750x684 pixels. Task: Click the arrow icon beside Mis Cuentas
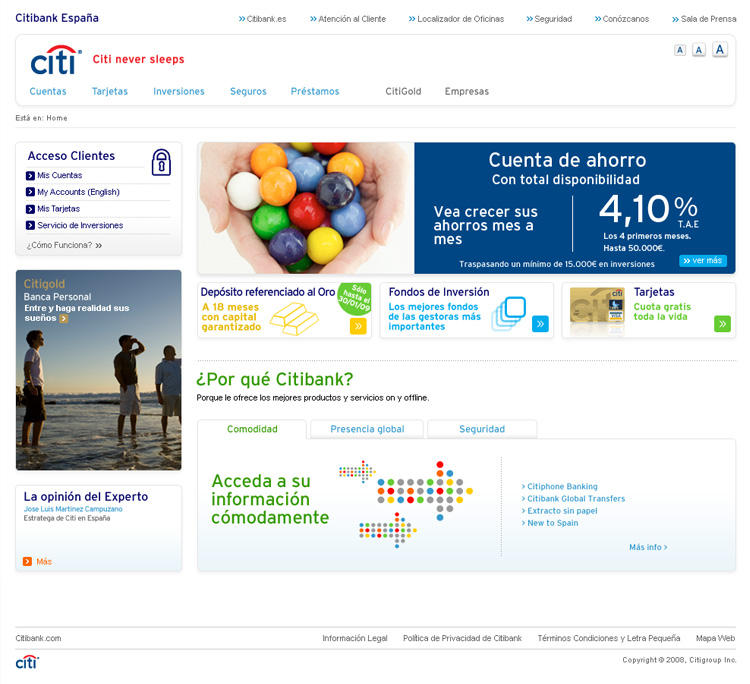(x=30, y=176)
